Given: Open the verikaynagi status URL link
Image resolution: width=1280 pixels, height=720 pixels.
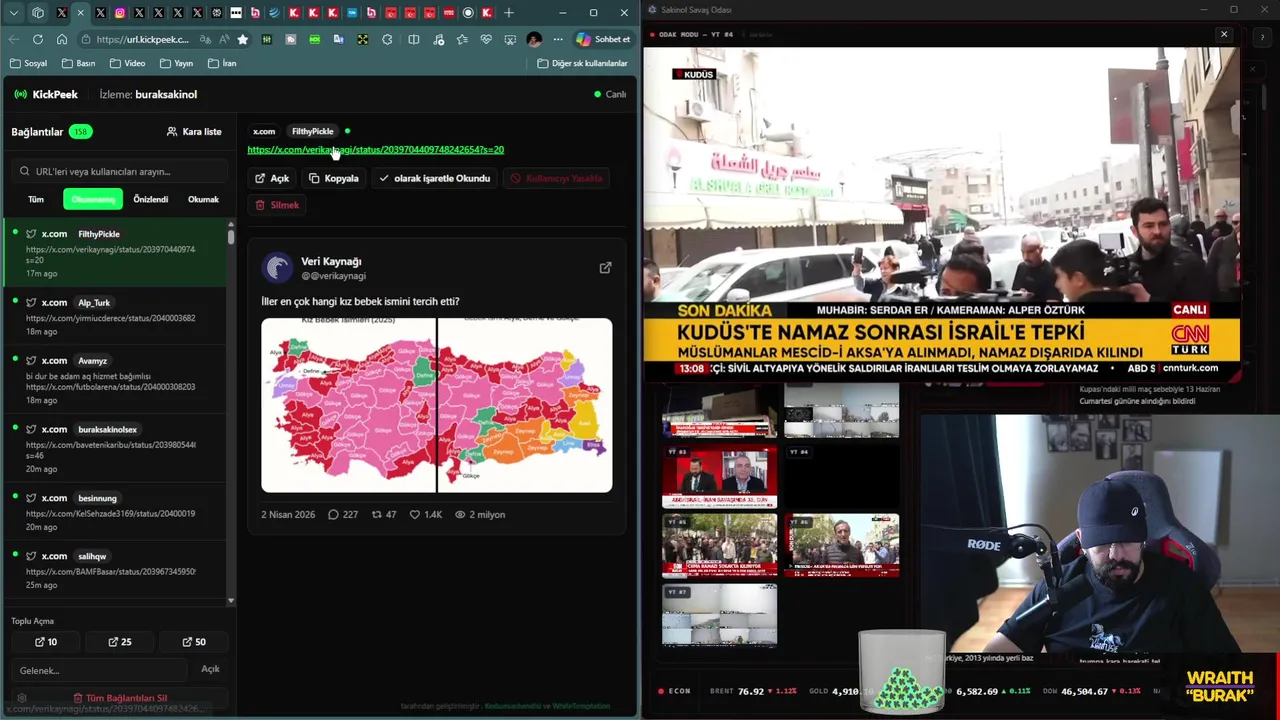Looking at the screenshot, I should coord(375,149).
